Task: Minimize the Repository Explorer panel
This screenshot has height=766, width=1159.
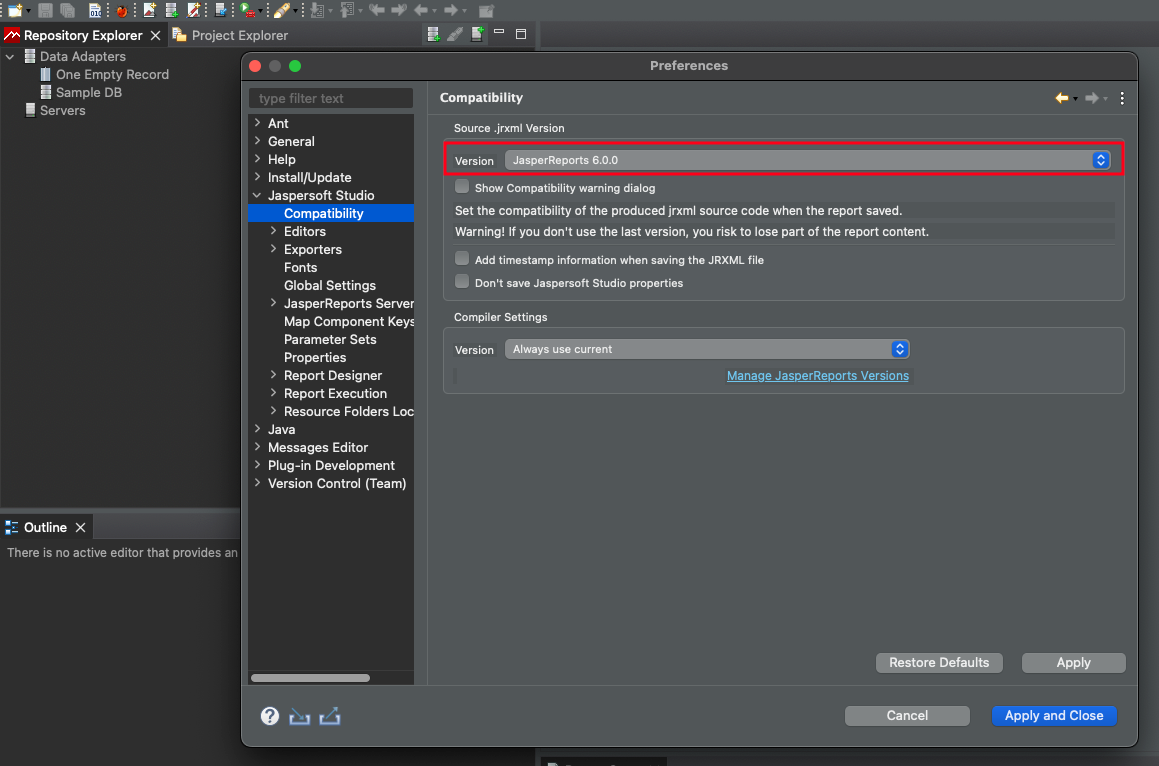Action: coord(499,32)
